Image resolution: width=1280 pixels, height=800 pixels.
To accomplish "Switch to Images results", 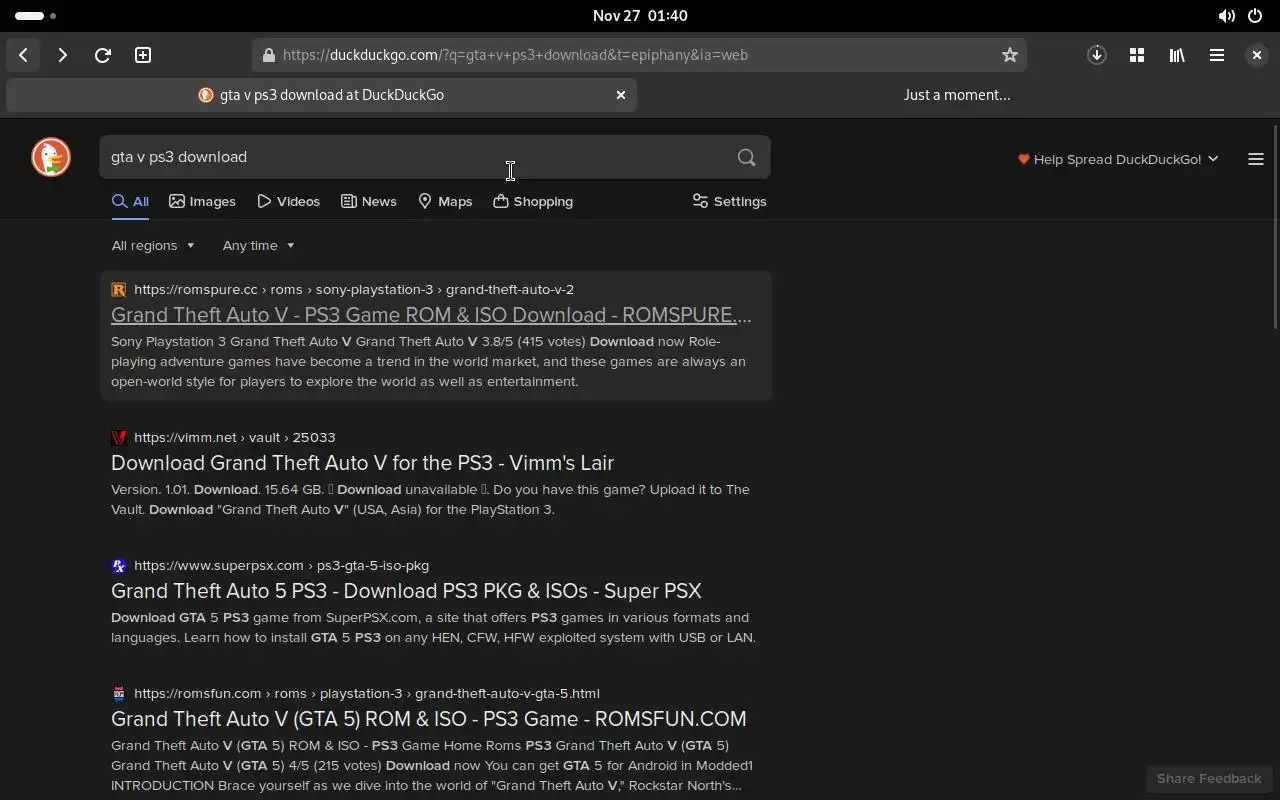I will point(202,201).
